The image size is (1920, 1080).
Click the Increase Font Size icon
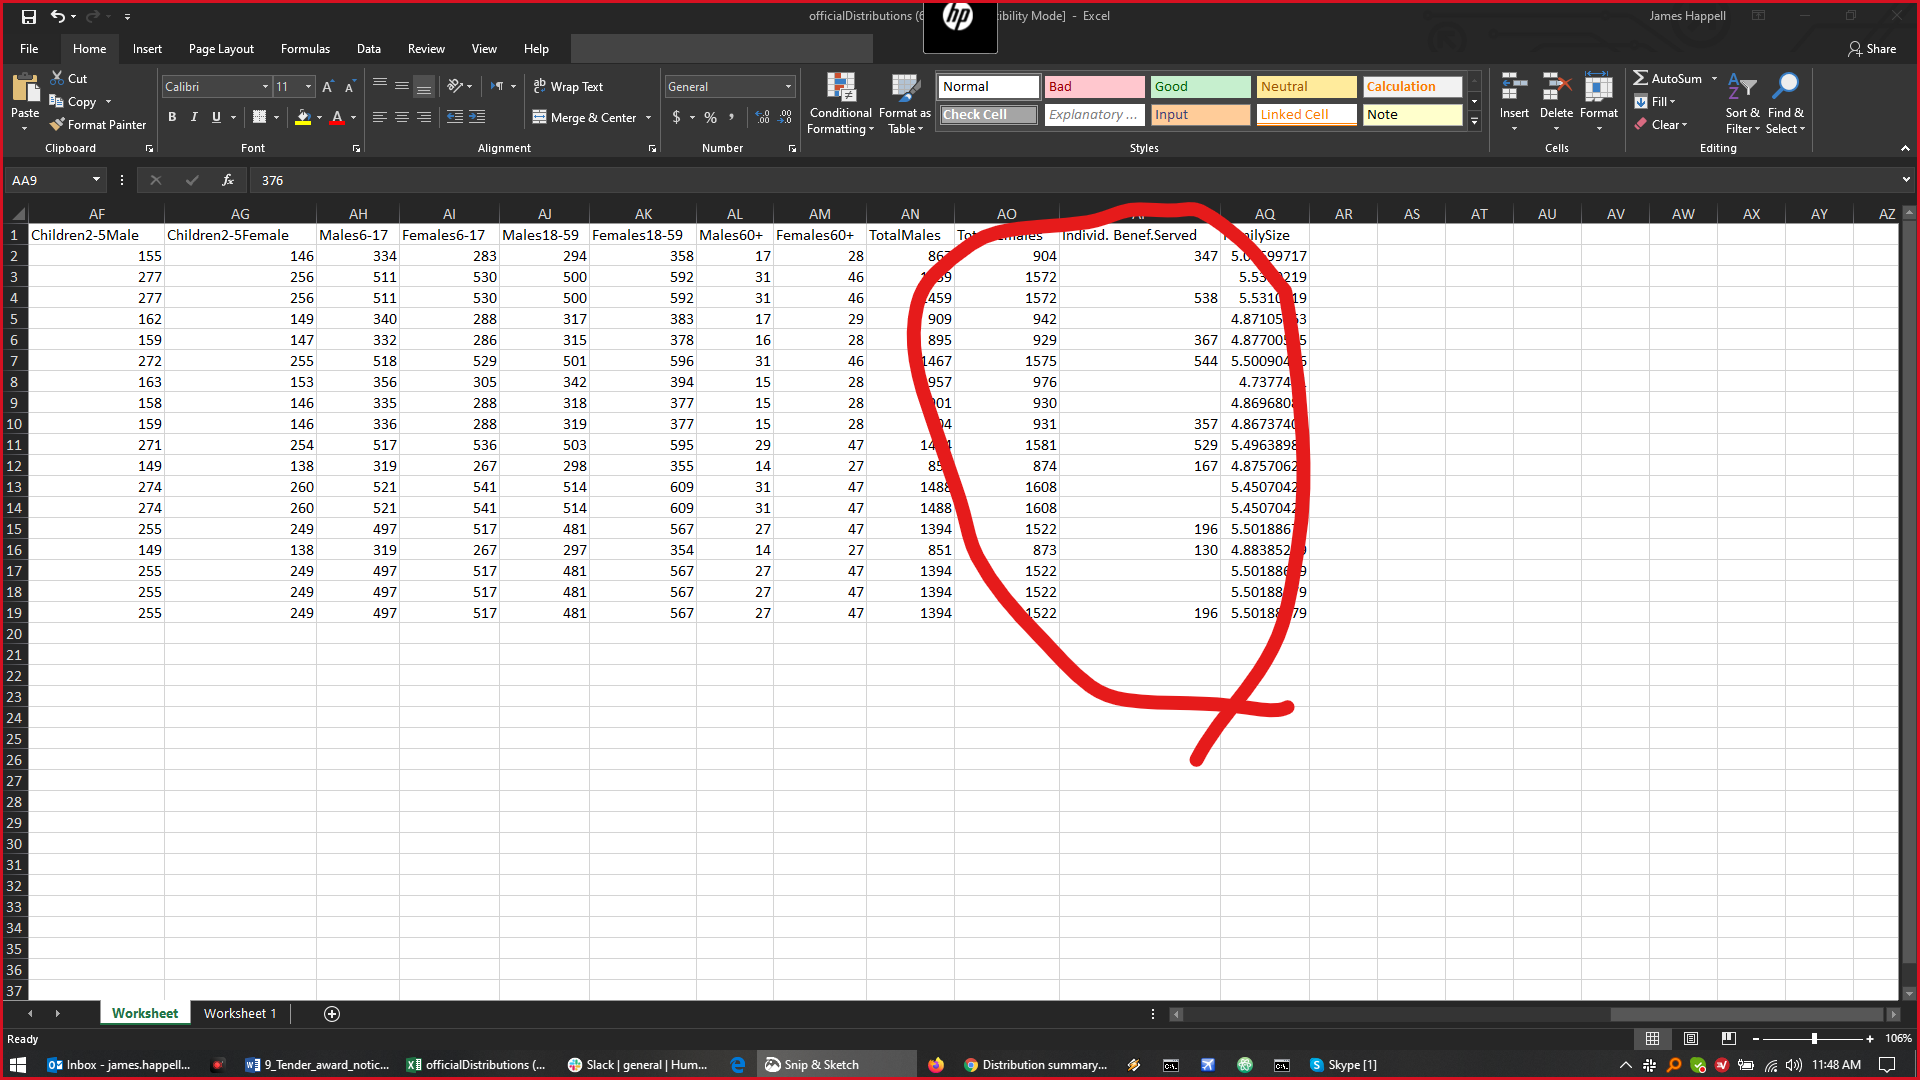click(327, 86)
